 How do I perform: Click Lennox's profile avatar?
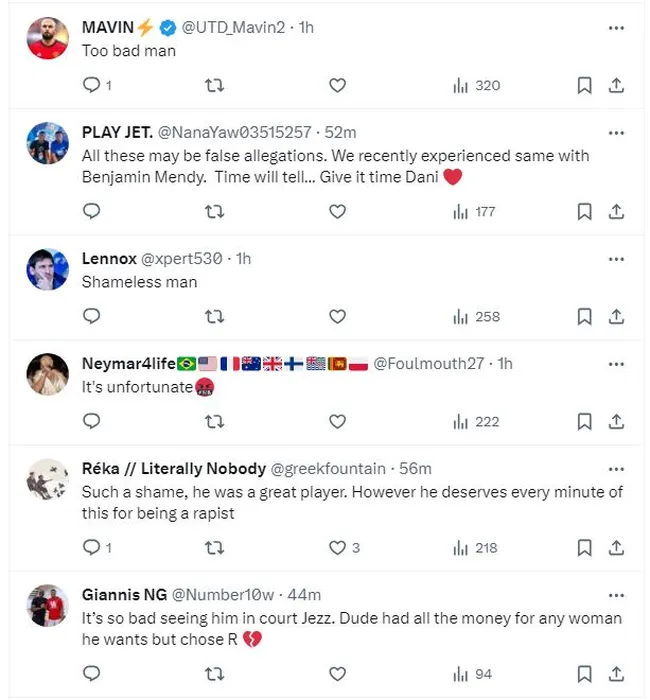click(48, 270)
